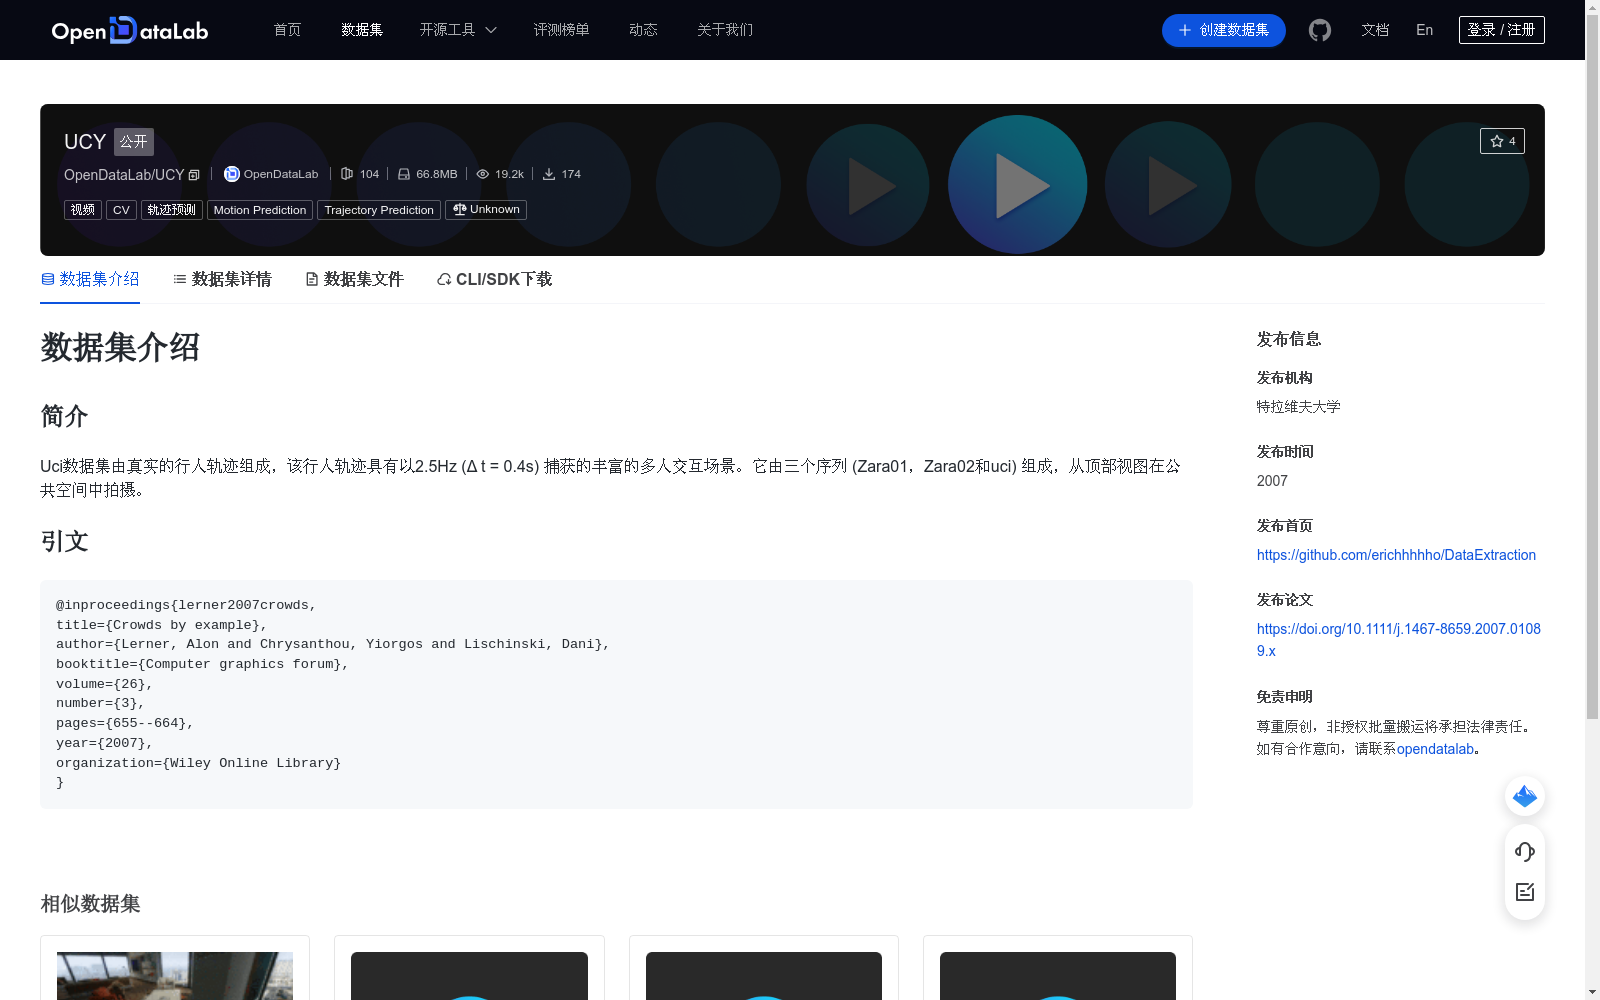The width and height of the screenshot is (1600, 1000).
Task: Click the second similar dataset card
Action: click(x=469, y=968)
